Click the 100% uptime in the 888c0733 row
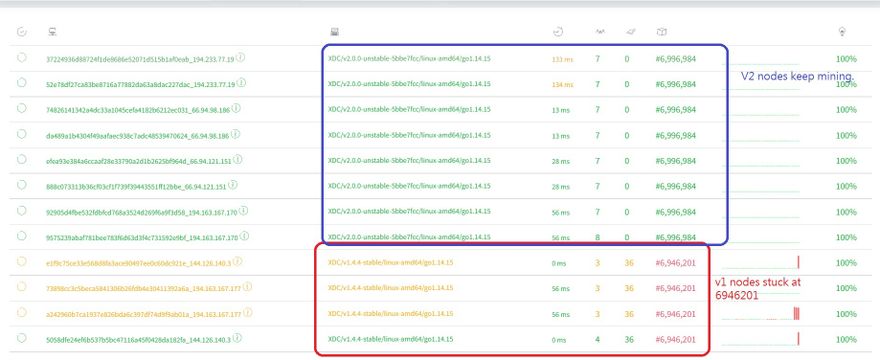 (x=846, y=186)
